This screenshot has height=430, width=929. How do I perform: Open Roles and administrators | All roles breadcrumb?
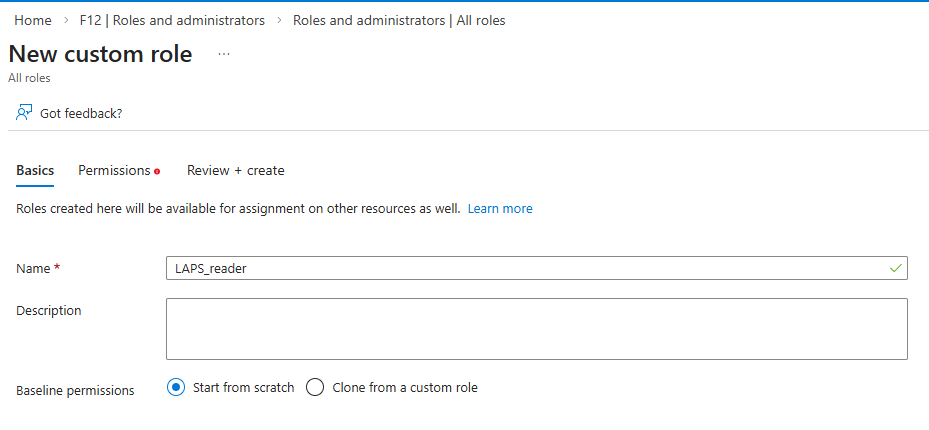coord(399,20)
